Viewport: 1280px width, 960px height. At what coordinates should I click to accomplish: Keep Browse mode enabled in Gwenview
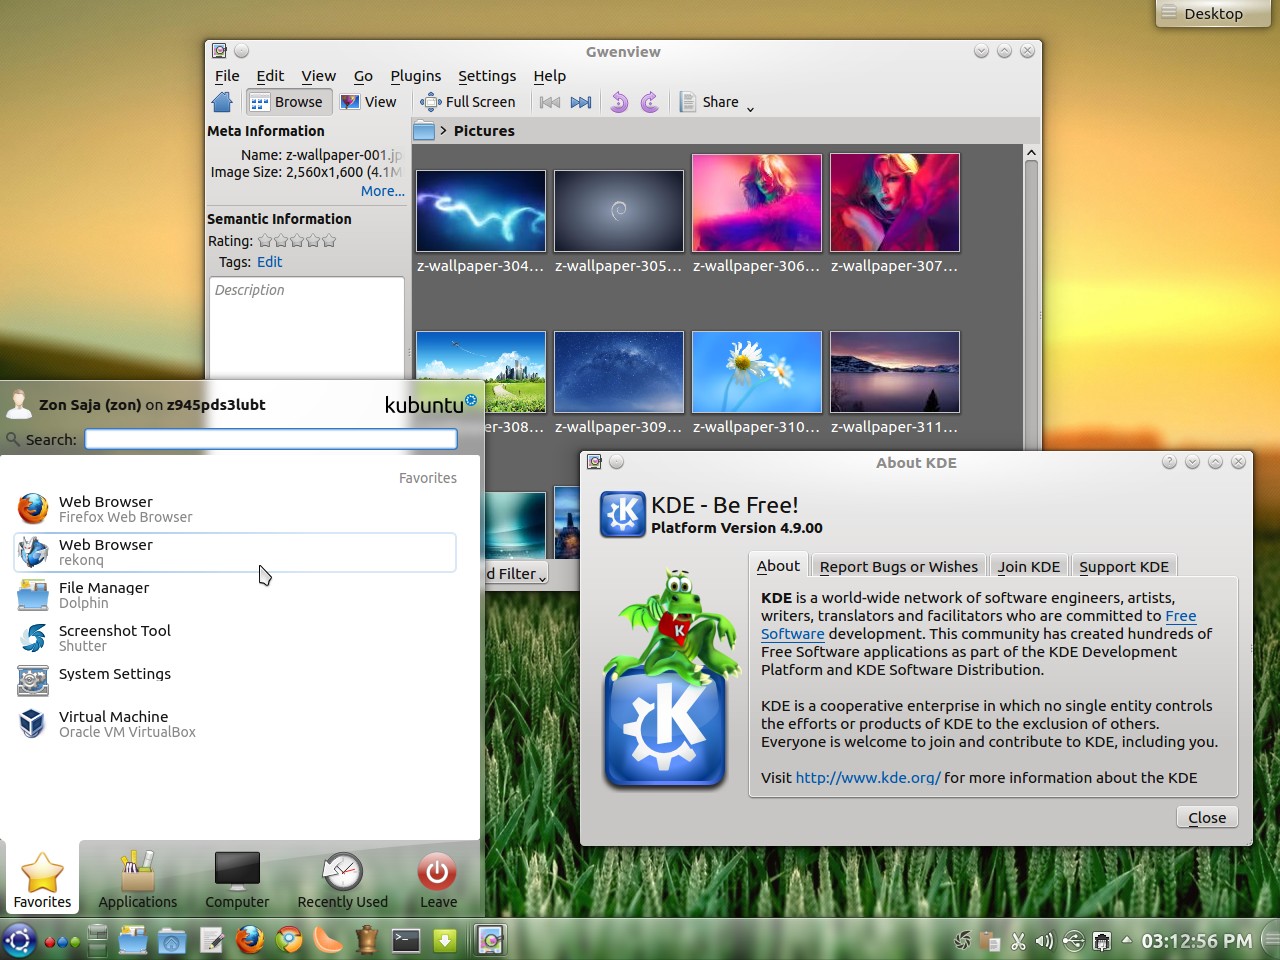tap(288, 101)
